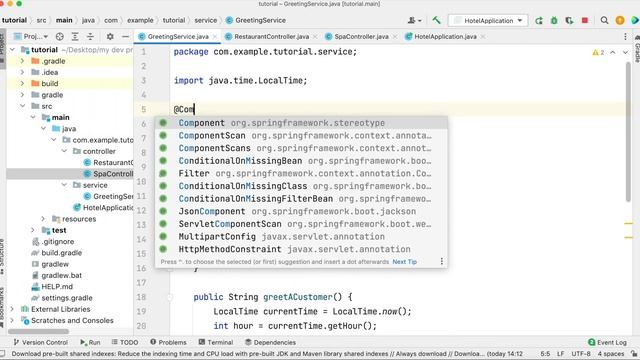
Task: Select HELP.md file in project tree
Action: tap(57, 287)
